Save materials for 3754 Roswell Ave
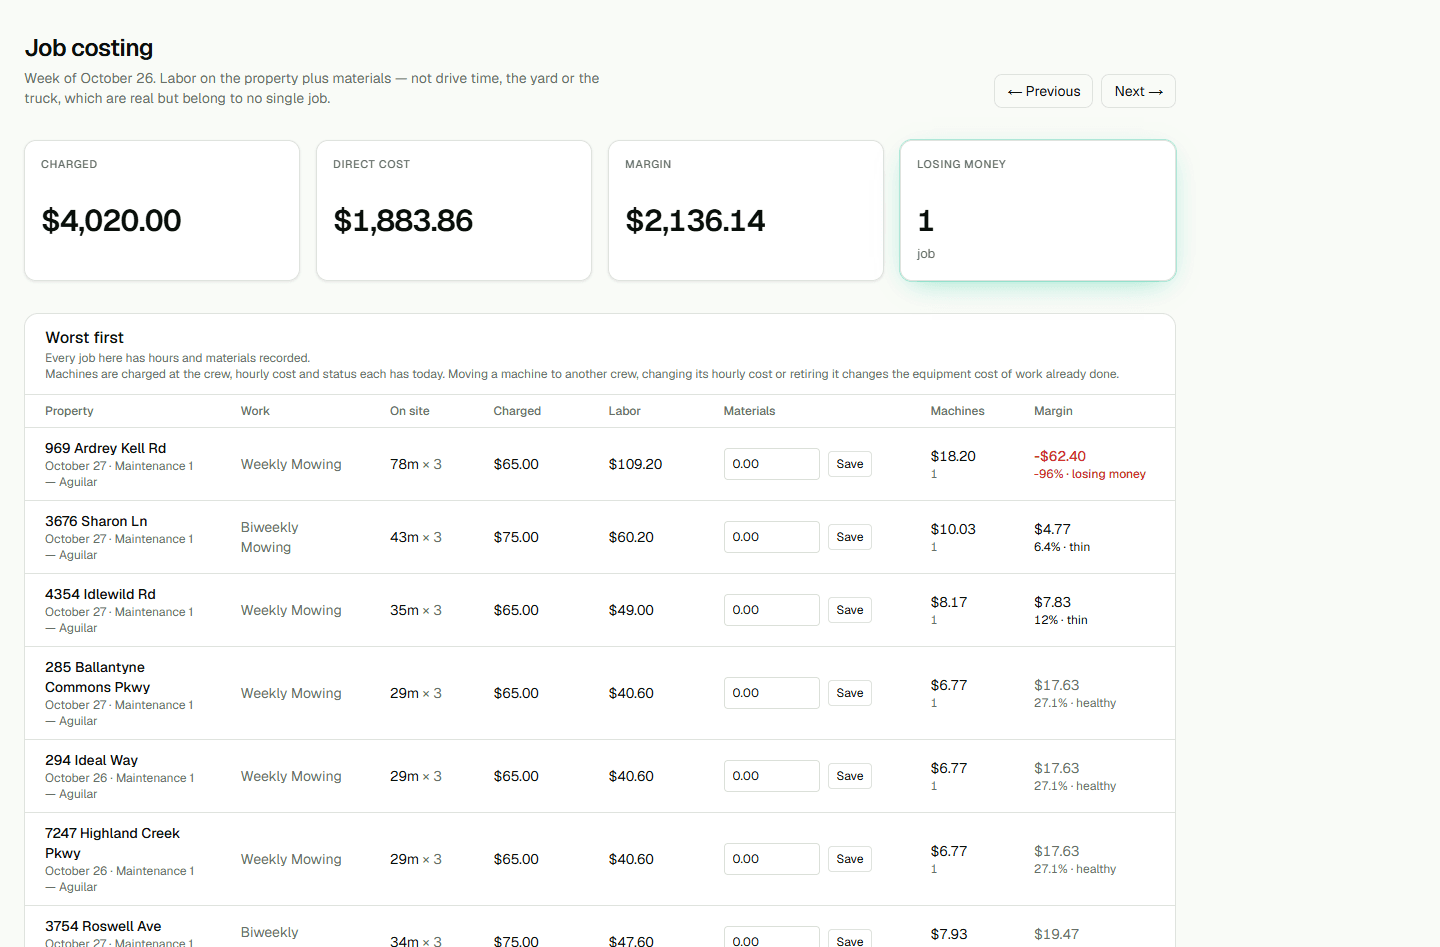The image size is (1440, 947). [850, 939]
